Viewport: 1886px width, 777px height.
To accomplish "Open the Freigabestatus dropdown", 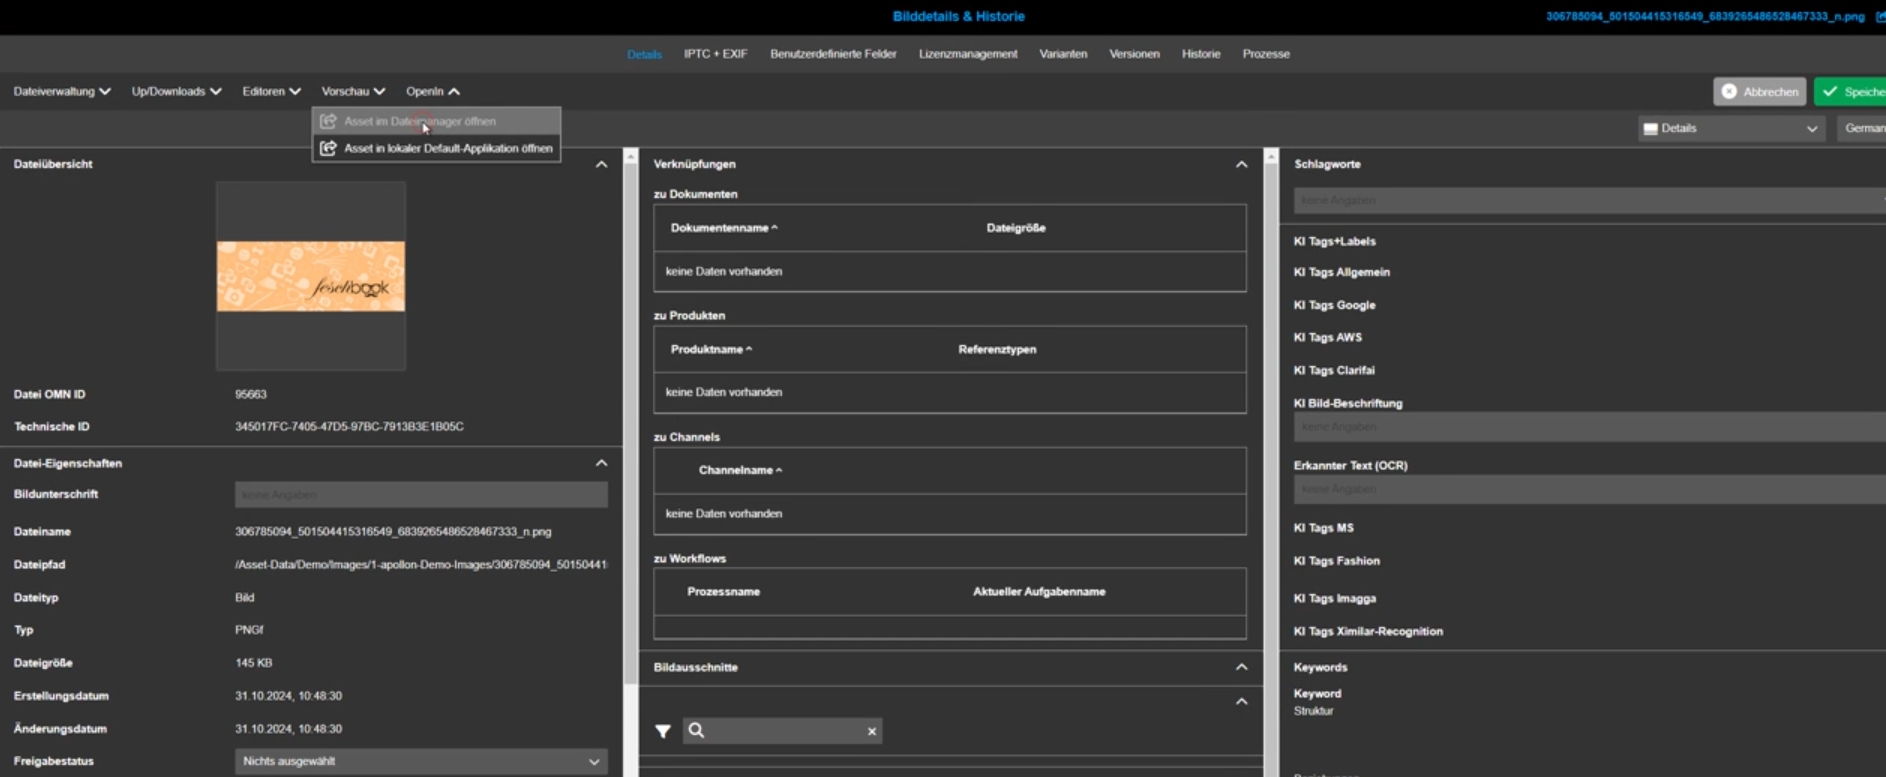I will coord(421,761).
